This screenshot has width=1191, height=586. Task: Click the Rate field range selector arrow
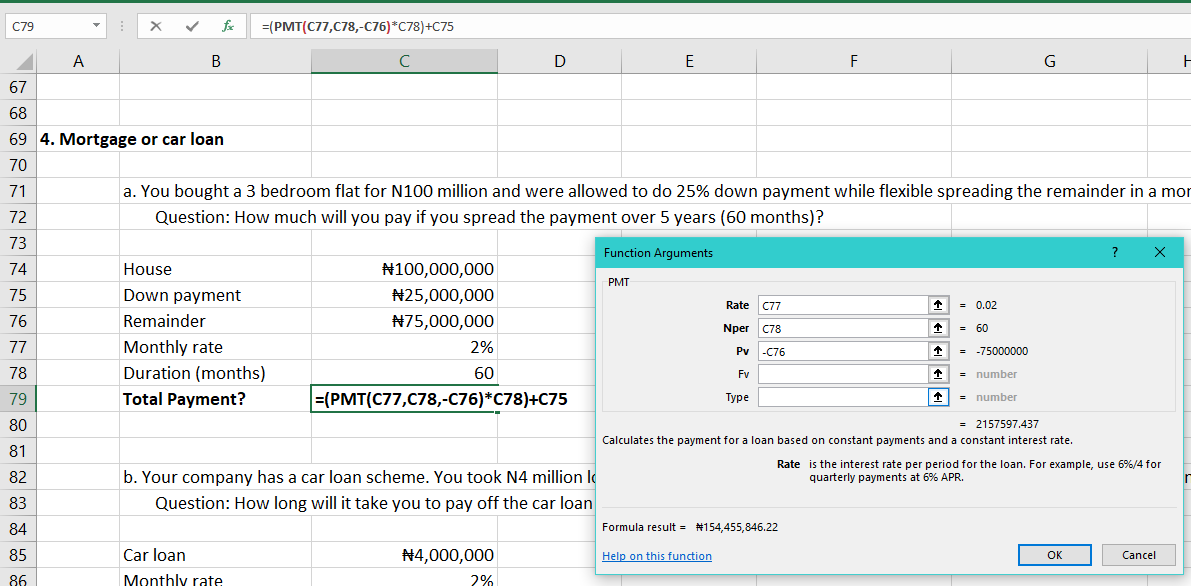(938, 305)
